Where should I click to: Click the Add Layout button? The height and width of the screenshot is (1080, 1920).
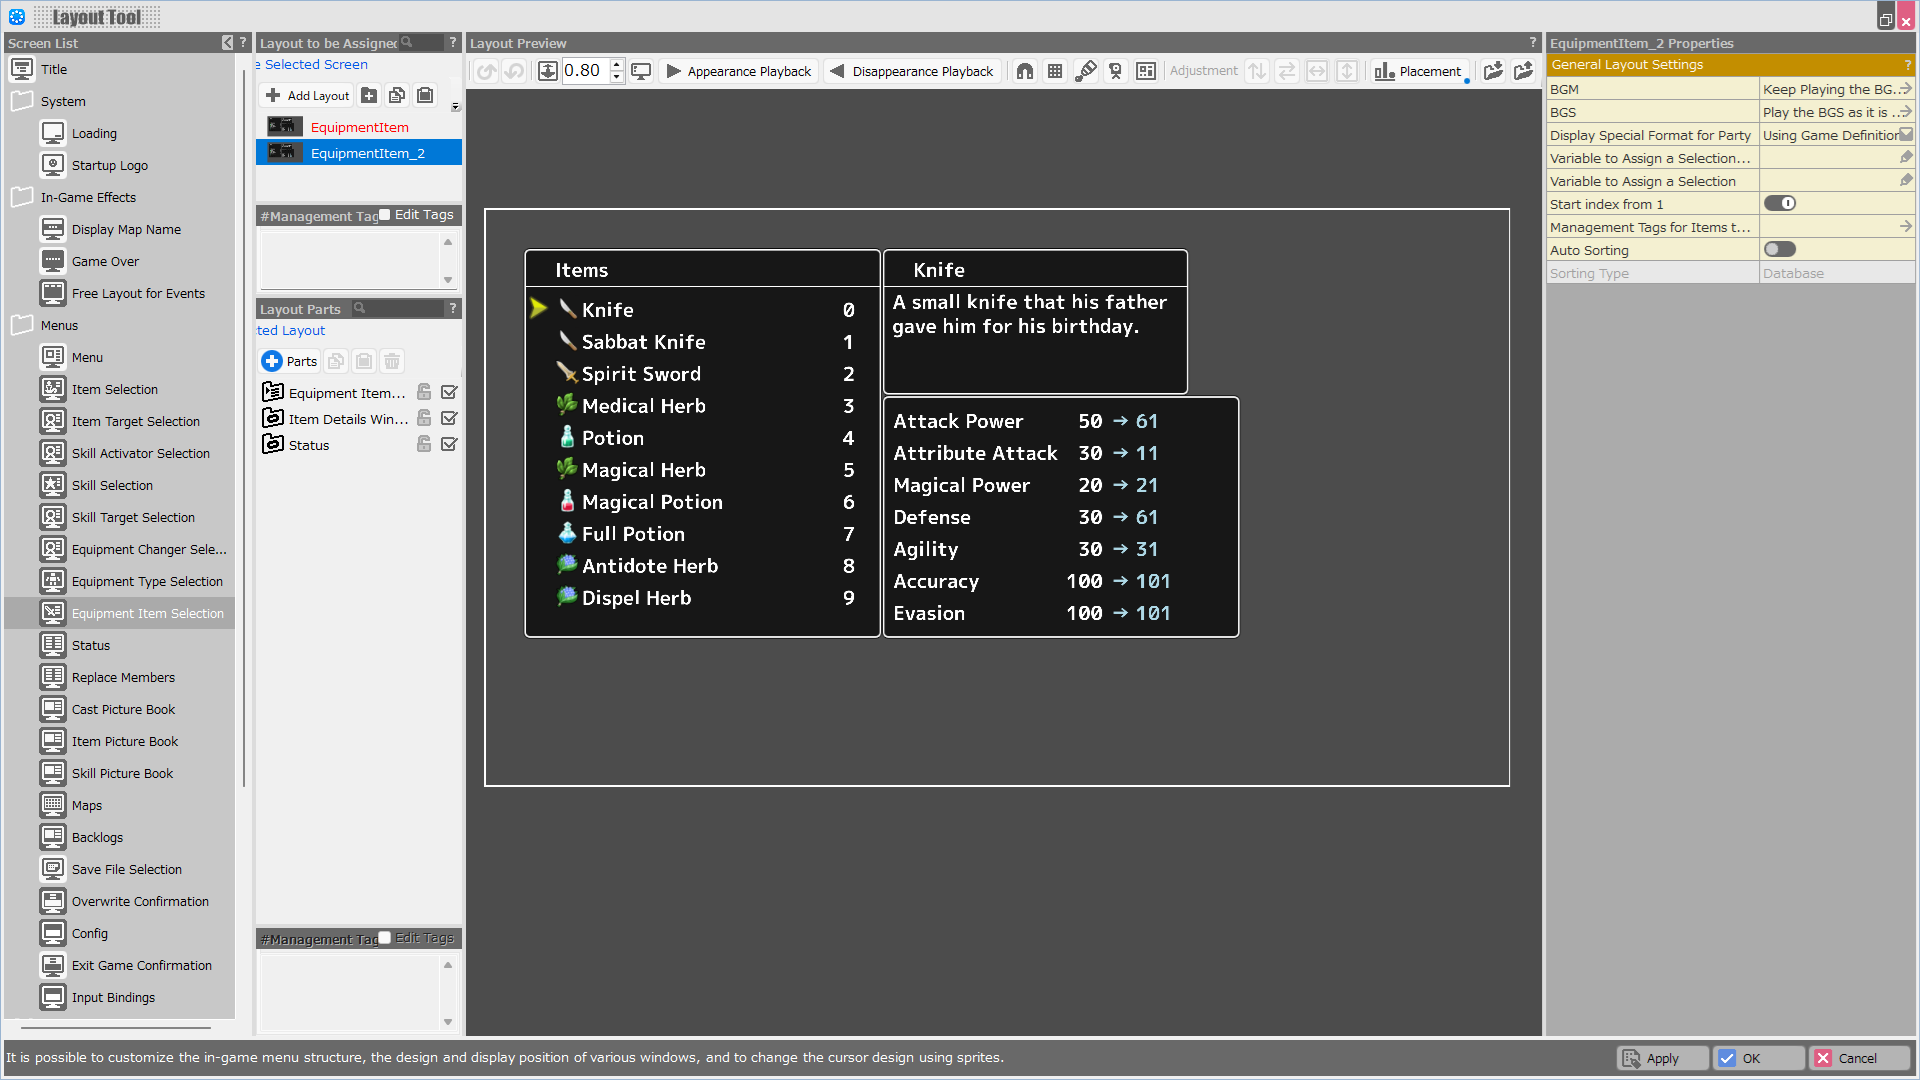pos(307,96)
